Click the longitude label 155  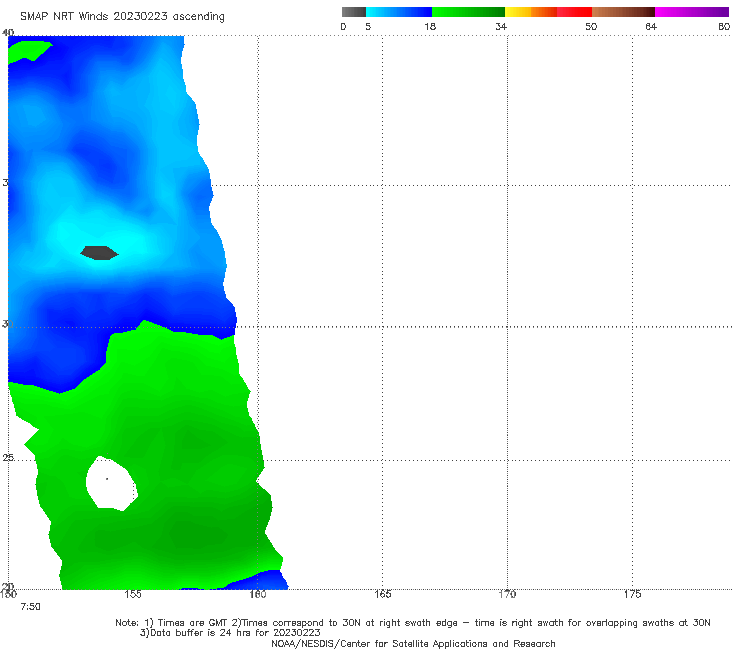coord(133,594)
